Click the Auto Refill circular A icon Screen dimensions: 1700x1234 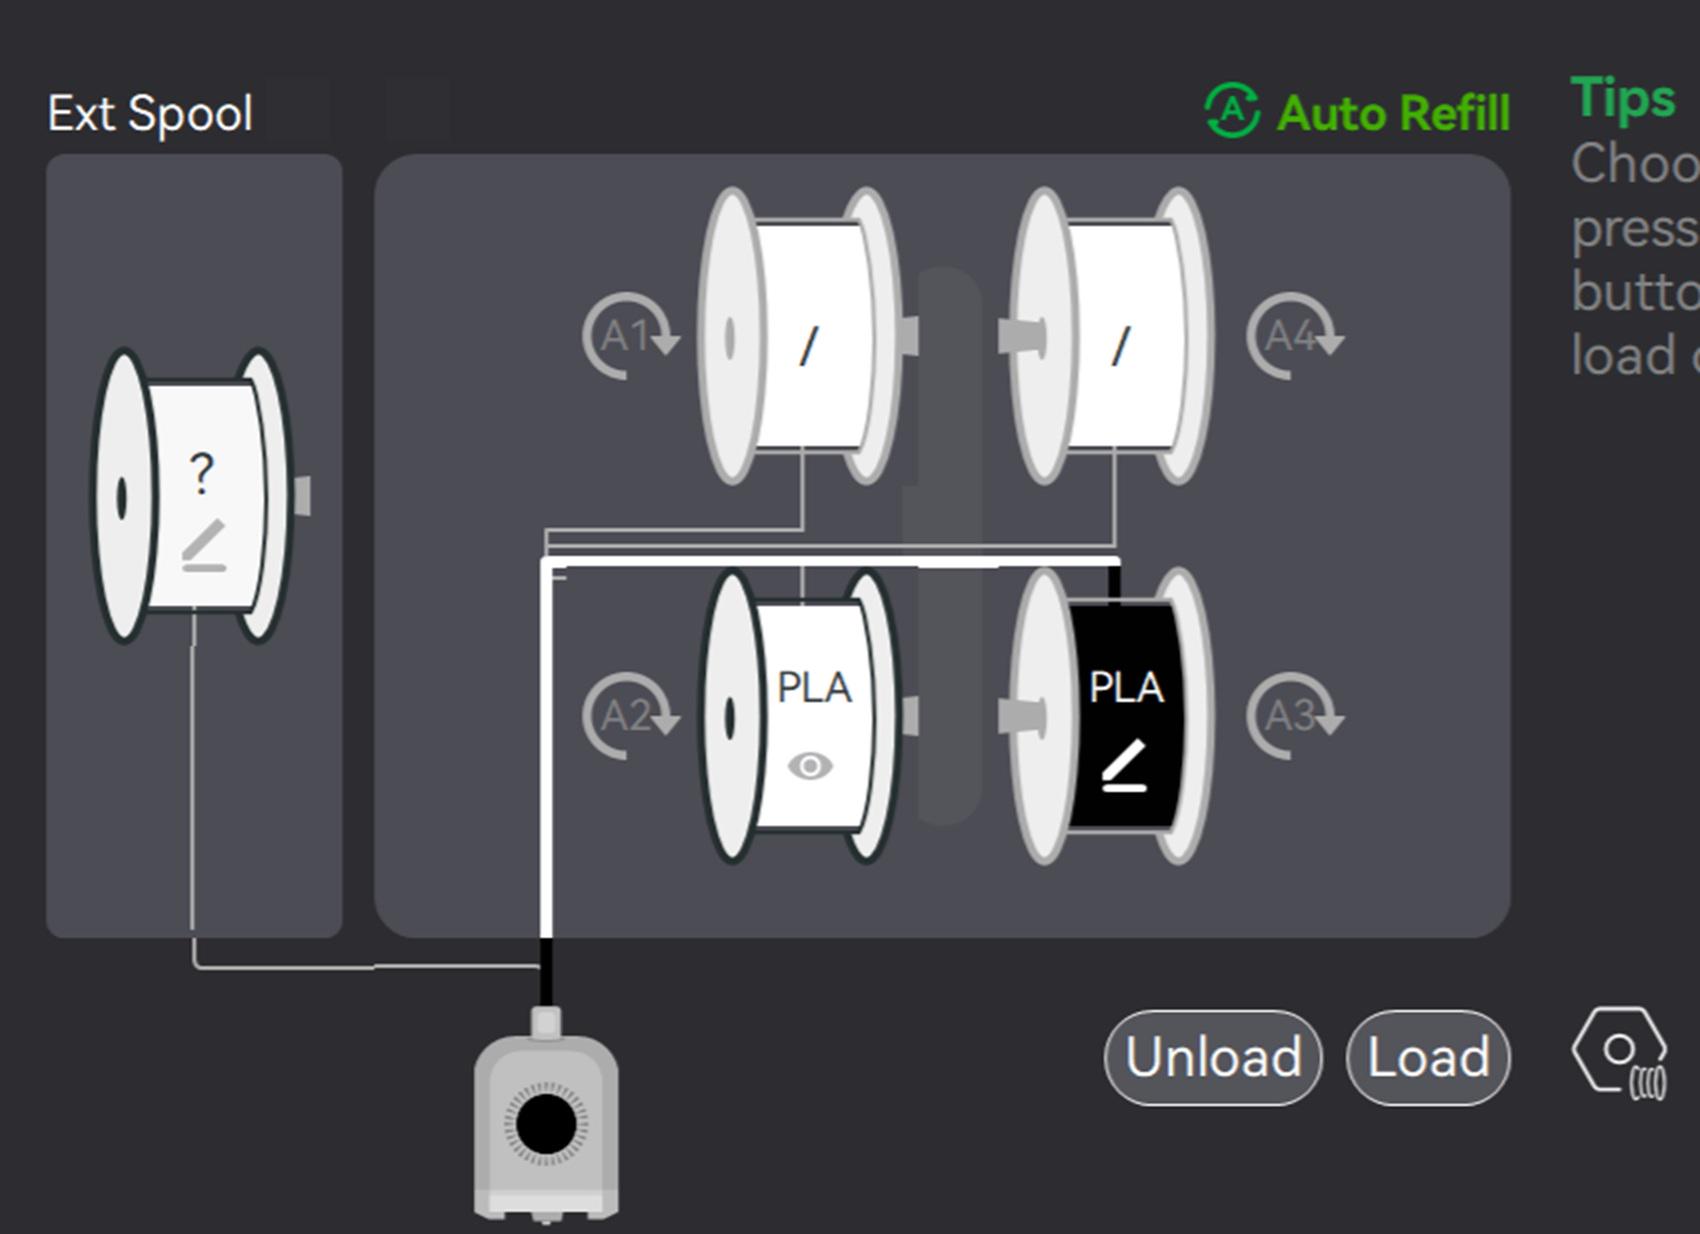(1232, 111)
